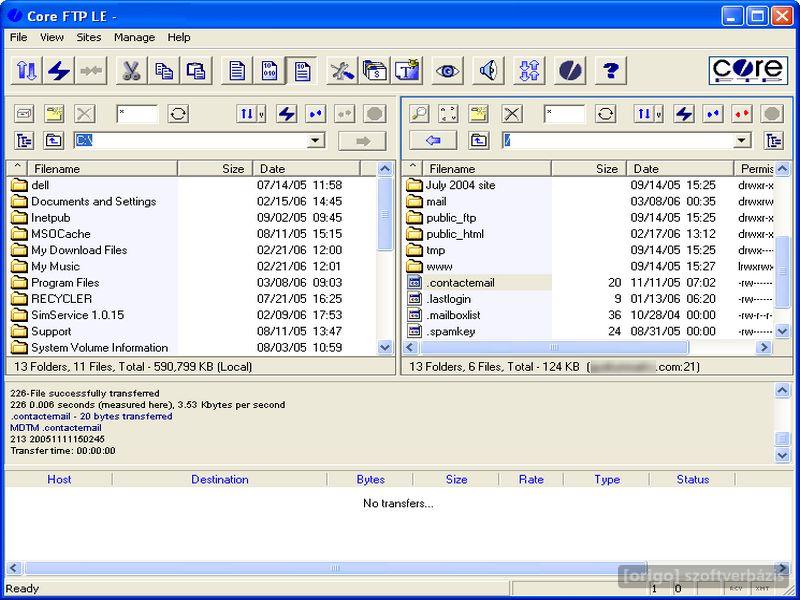The width and height of the screenshot is (800, 600).
Task: Open the View menu
Action: click(x=52, y=37)
